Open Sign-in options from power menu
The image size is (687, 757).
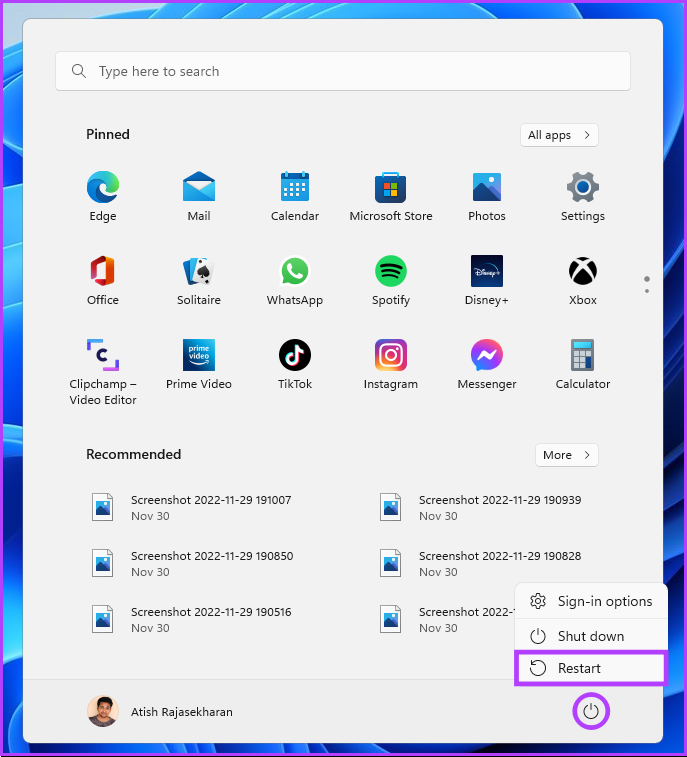591,601
